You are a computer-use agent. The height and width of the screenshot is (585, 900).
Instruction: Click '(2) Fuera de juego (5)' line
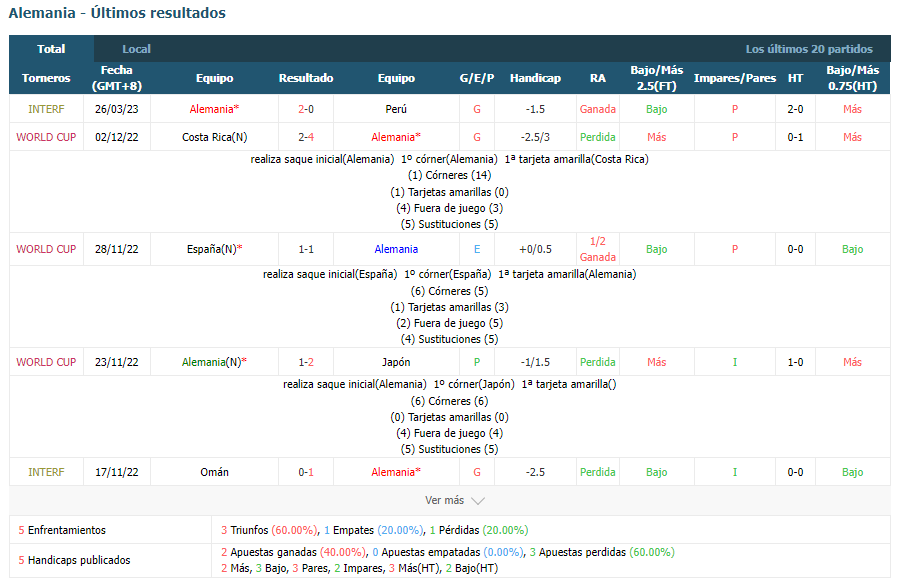coord(449,323)
